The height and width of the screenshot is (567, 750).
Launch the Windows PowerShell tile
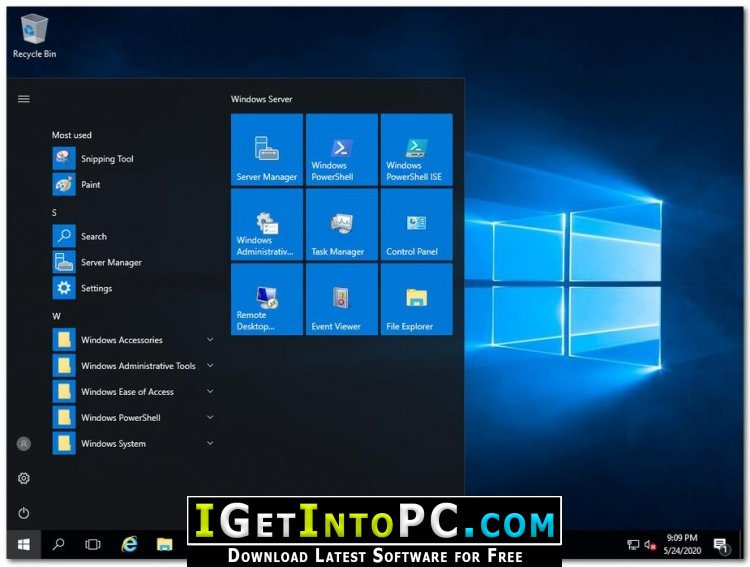tap(342, 150)
